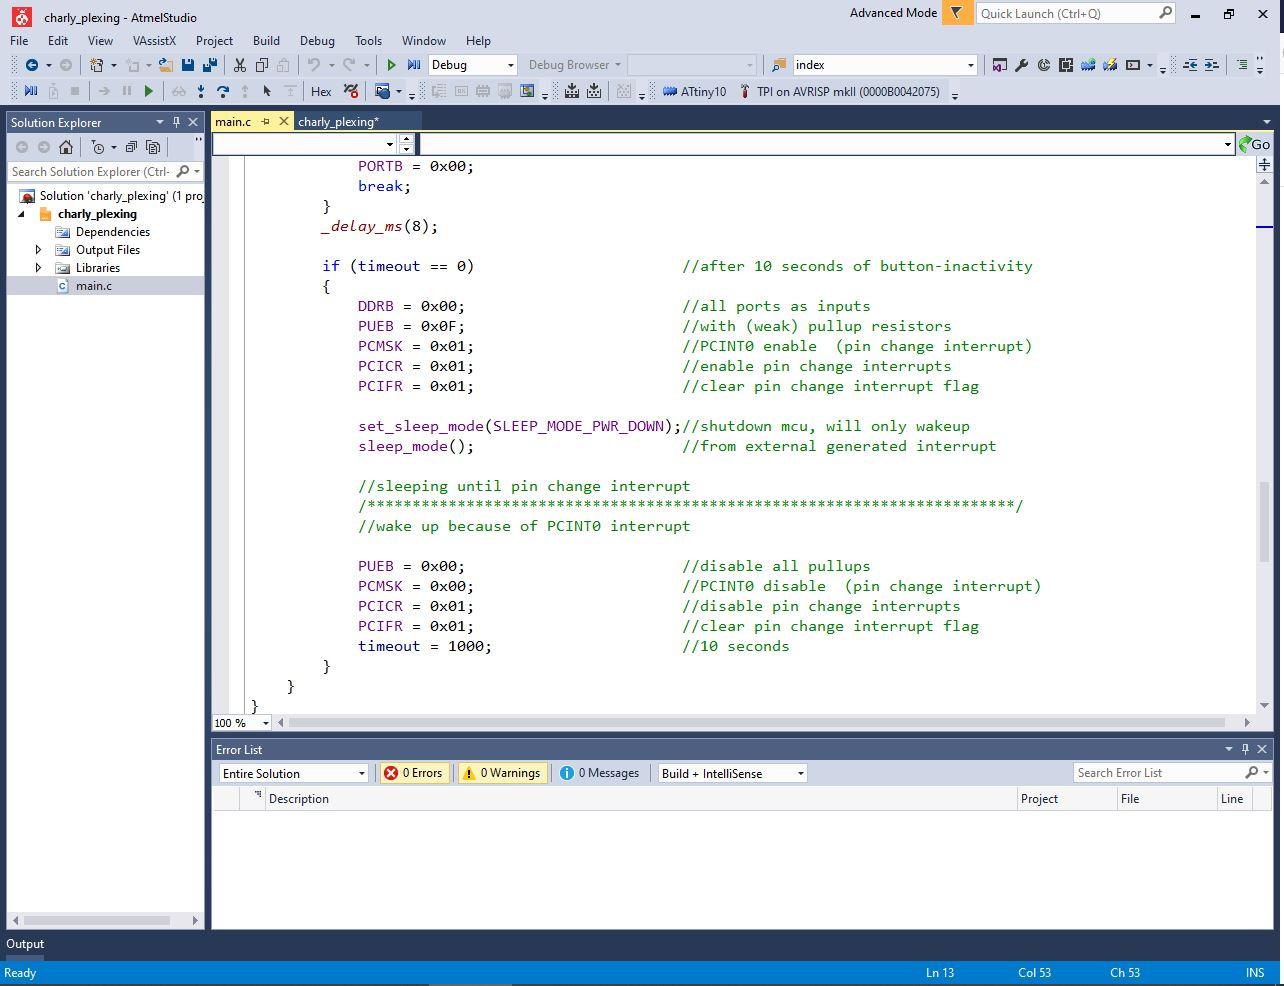
Task: Click the Search Error List field
Action: pyautogui.click(x=1158, y=773)
